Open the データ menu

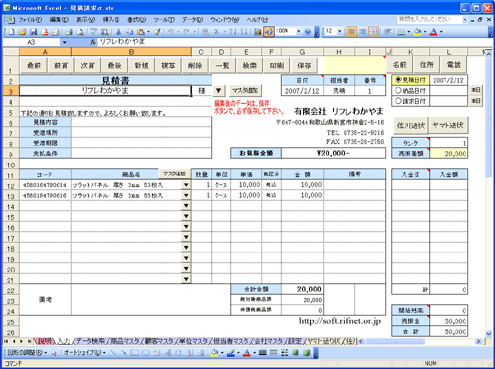point(192,20)
